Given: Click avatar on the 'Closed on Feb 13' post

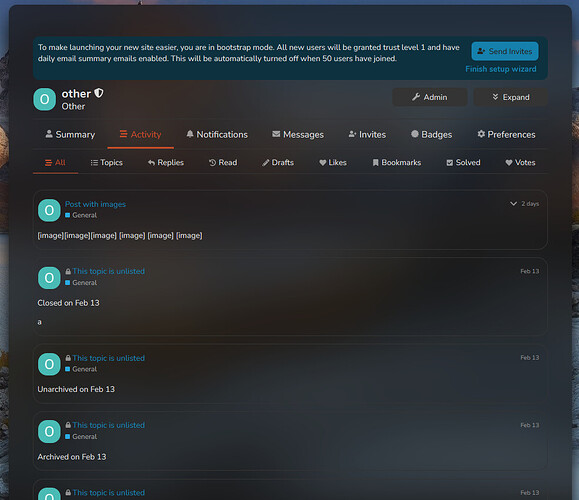Looking at the screenshot, I should (49, 278).
